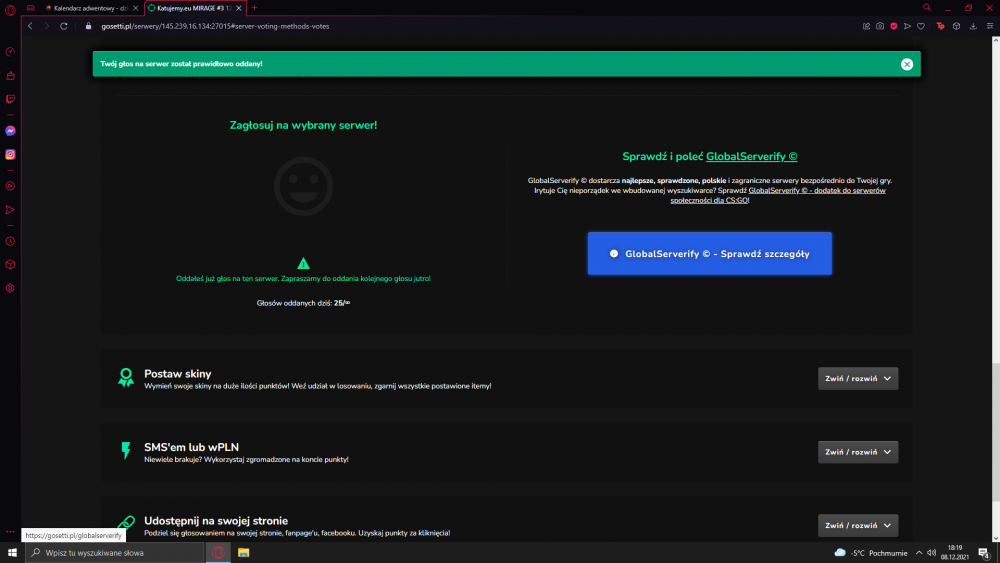Image resolution: width=1000 pixels, height=563 pixels.
Task: Open Extensions cube in sidebar
Action: tap(10, 265)
